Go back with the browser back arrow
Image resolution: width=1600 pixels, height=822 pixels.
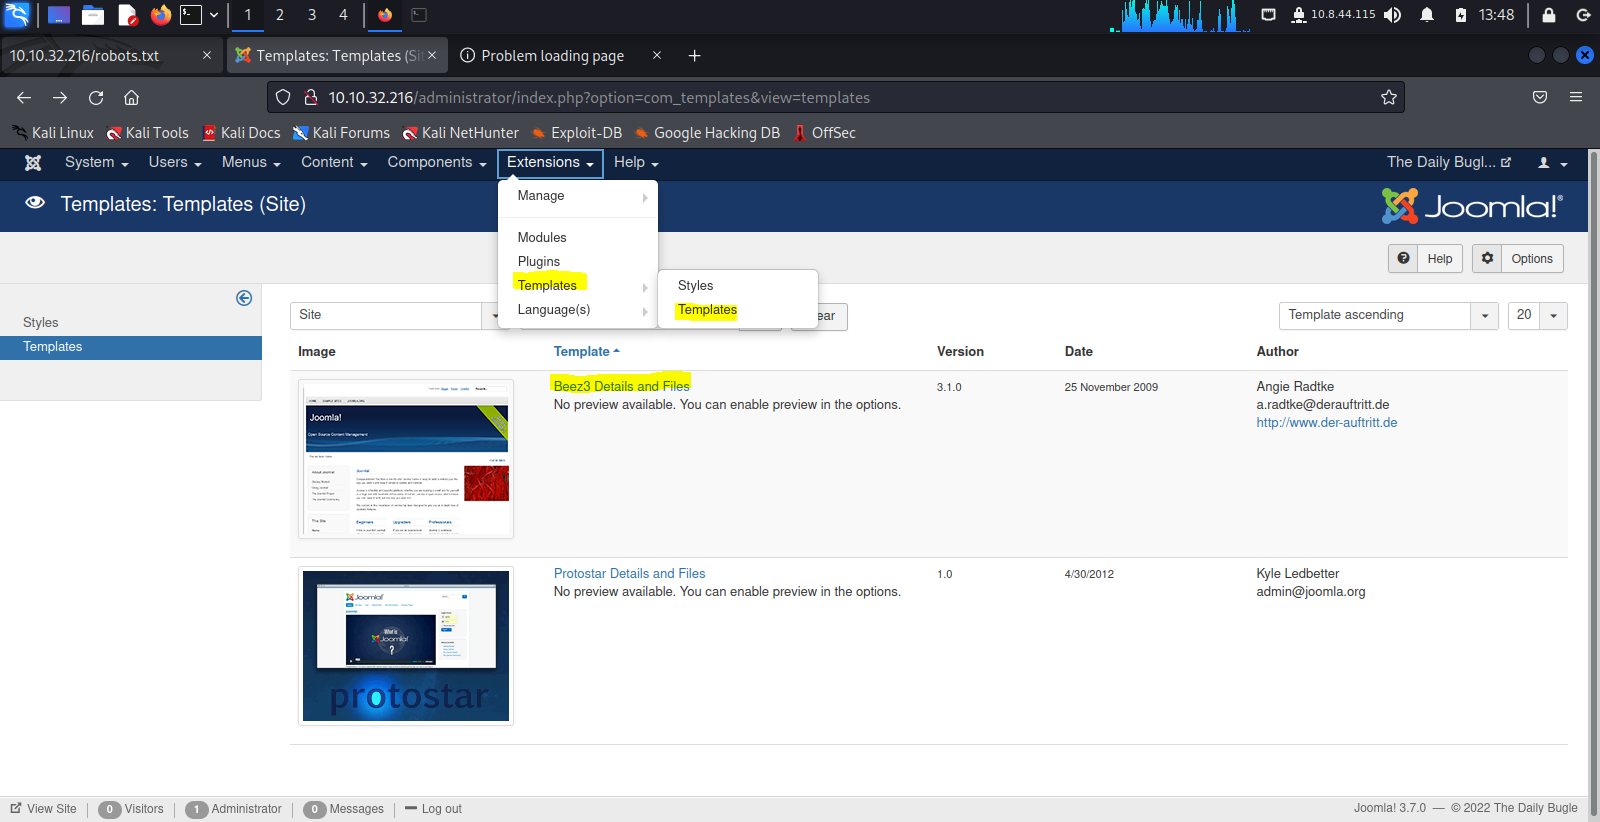(24, 98)
